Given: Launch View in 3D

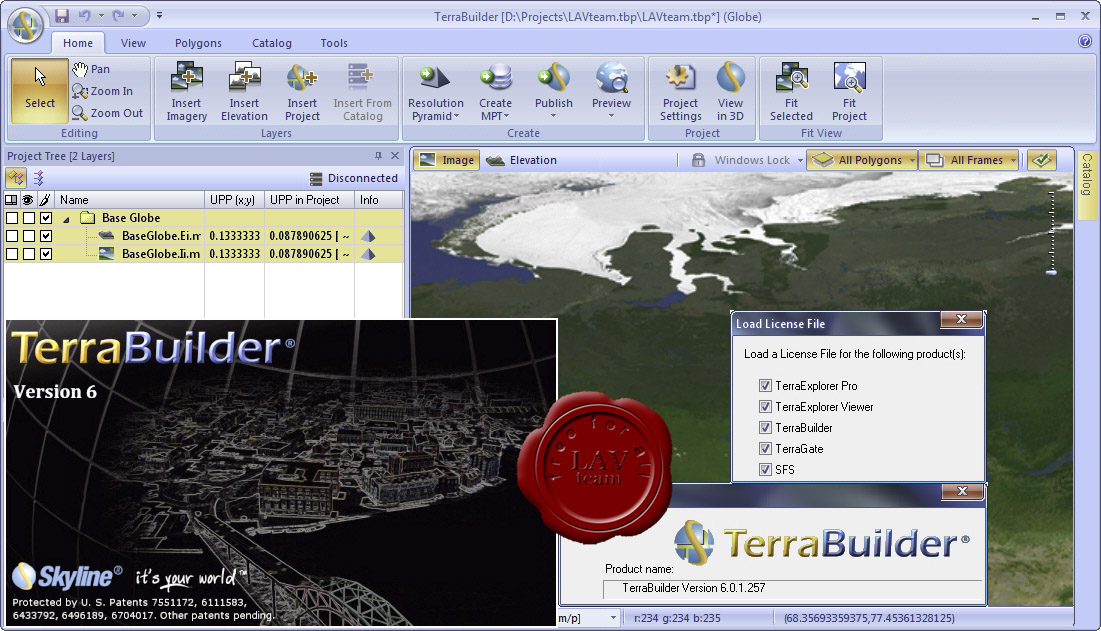Looking at the screenshot, I should pyautogui.click(x=730, y=91).
